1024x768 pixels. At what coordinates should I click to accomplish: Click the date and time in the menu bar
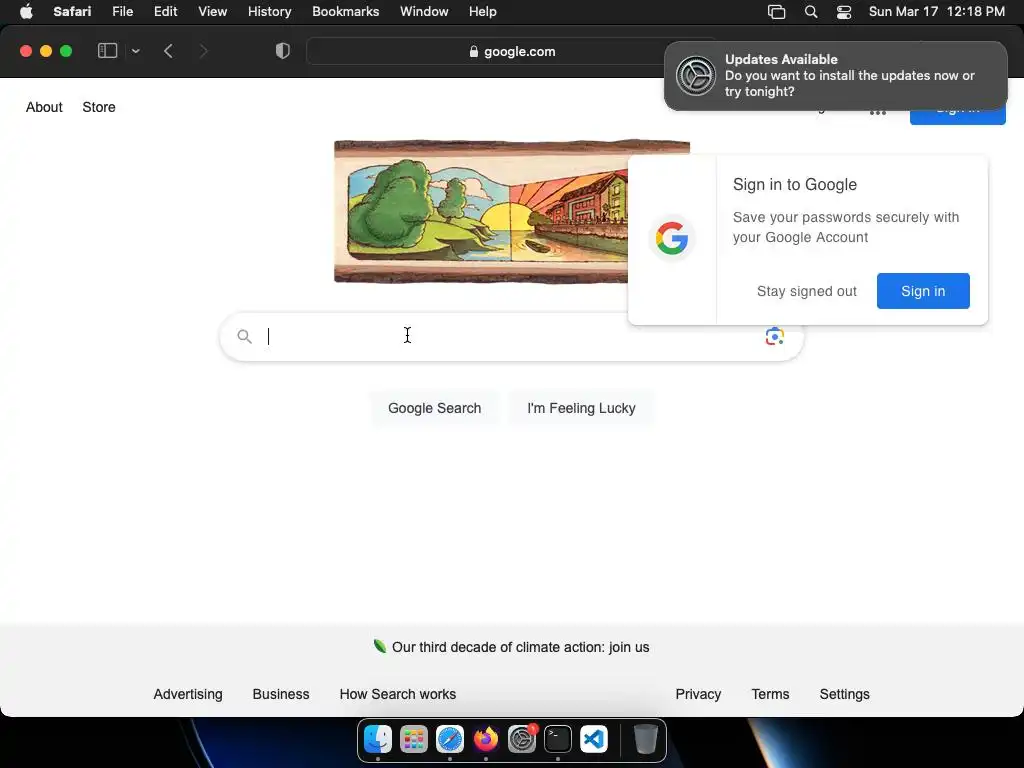pyautogui.click(x=936, y=12)
